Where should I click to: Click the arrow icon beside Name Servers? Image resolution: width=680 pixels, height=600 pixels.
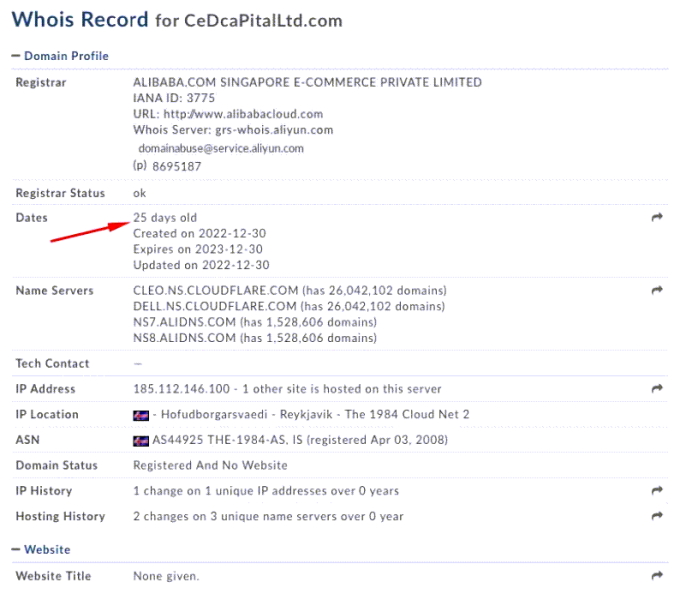pos(657,290)
